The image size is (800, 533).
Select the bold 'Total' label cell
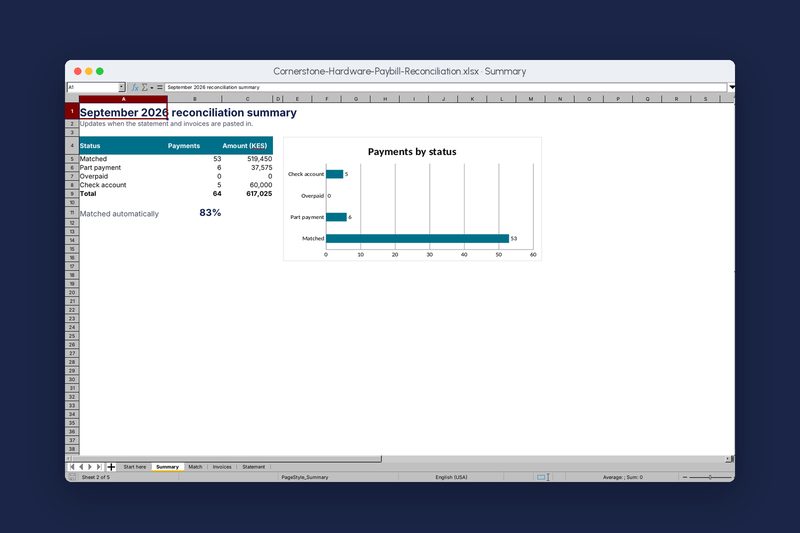pos(123,193)
